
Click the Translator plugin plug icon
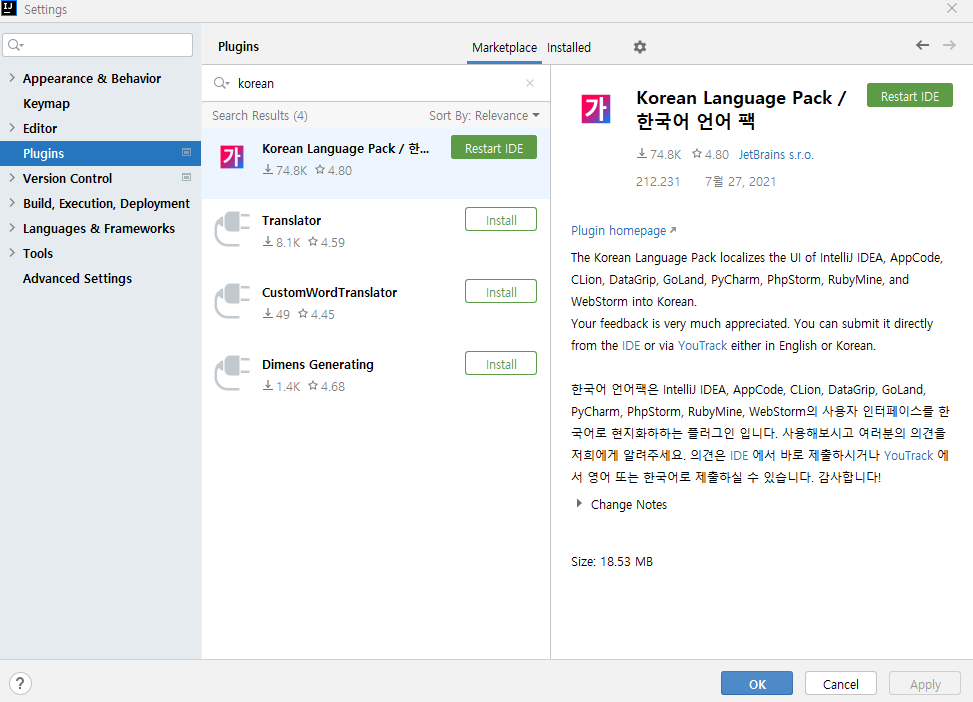click(232, 229)
